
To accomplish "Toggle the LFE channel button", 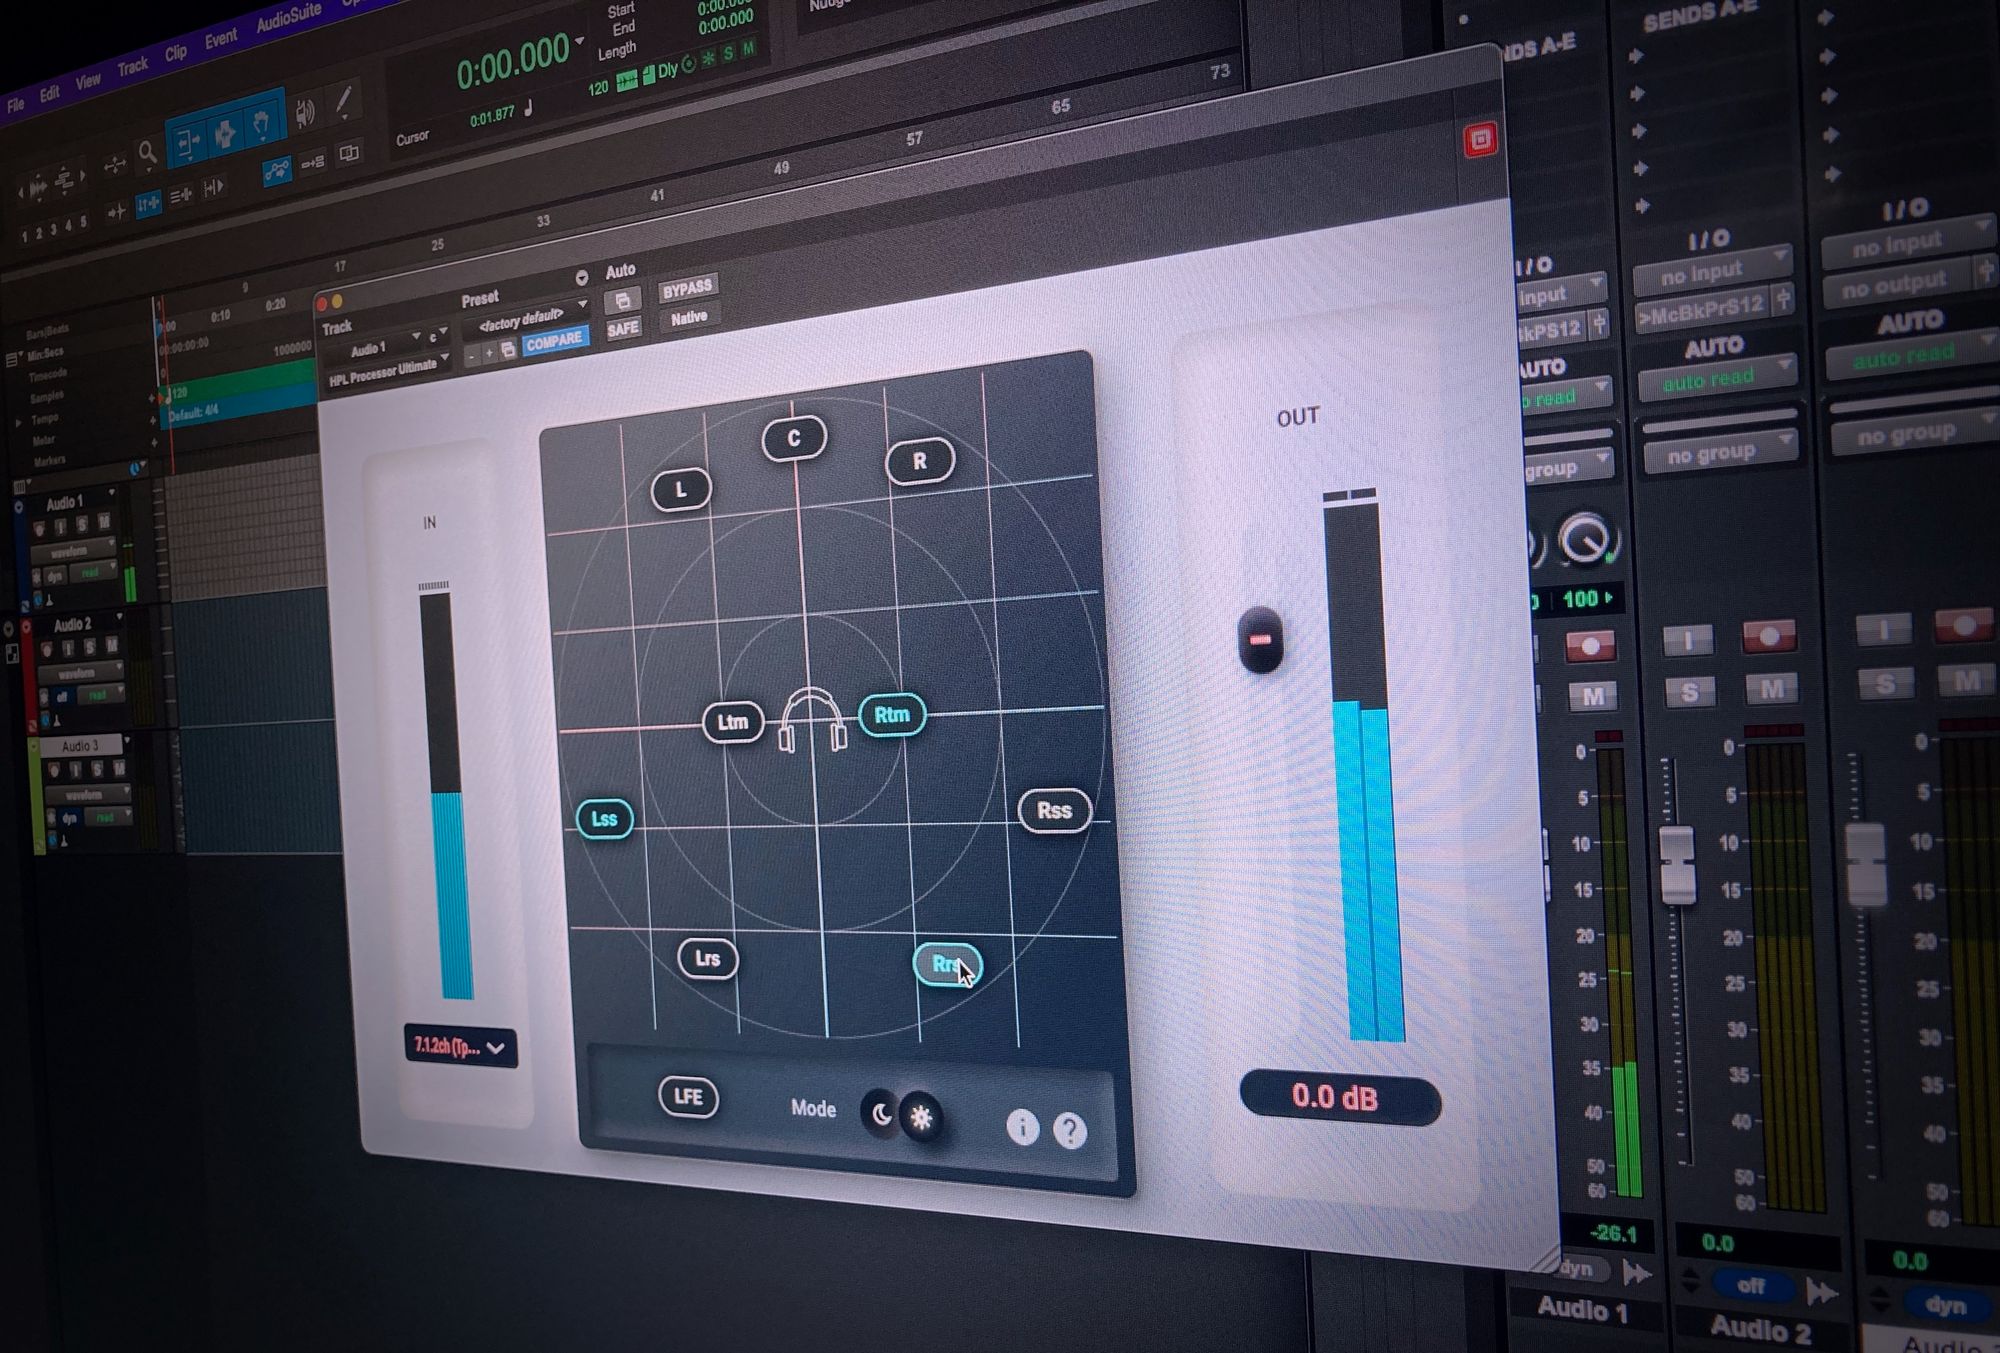I will click(x=688, y=1097).
